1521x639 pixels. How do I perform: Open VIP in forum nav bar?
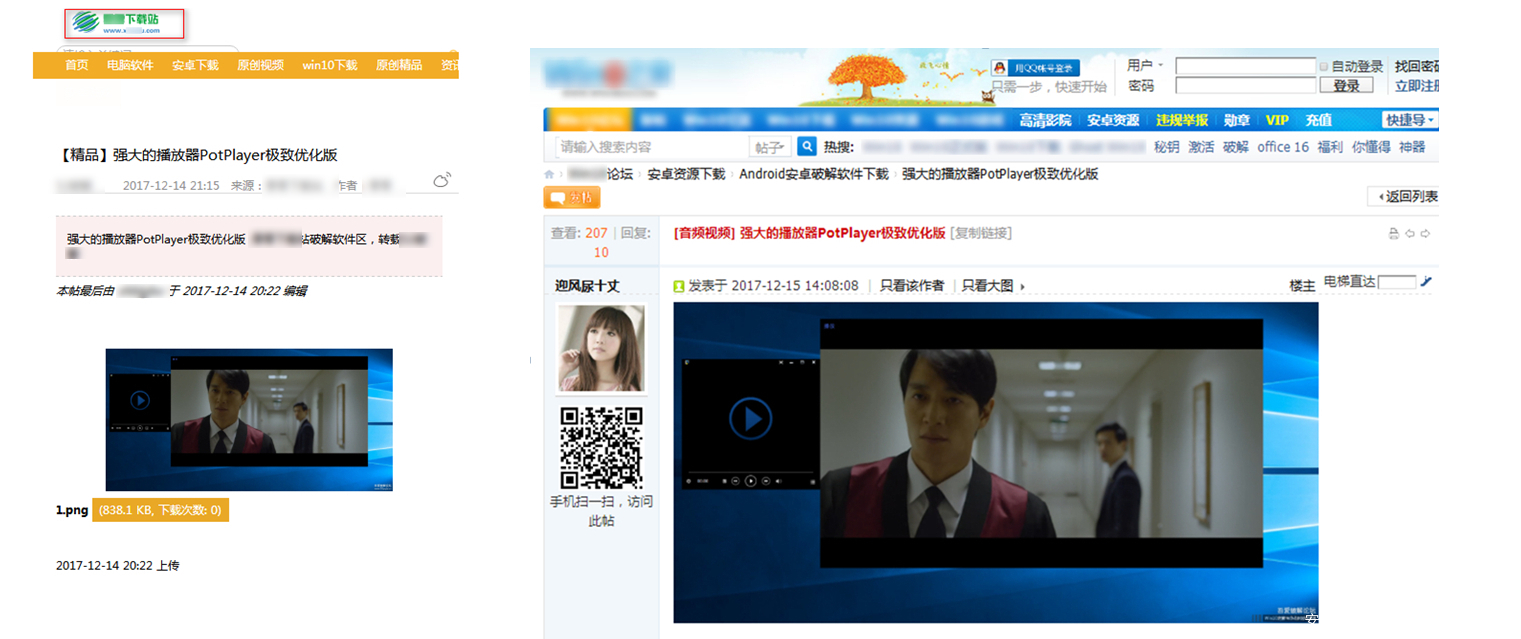pos(1277,120)
